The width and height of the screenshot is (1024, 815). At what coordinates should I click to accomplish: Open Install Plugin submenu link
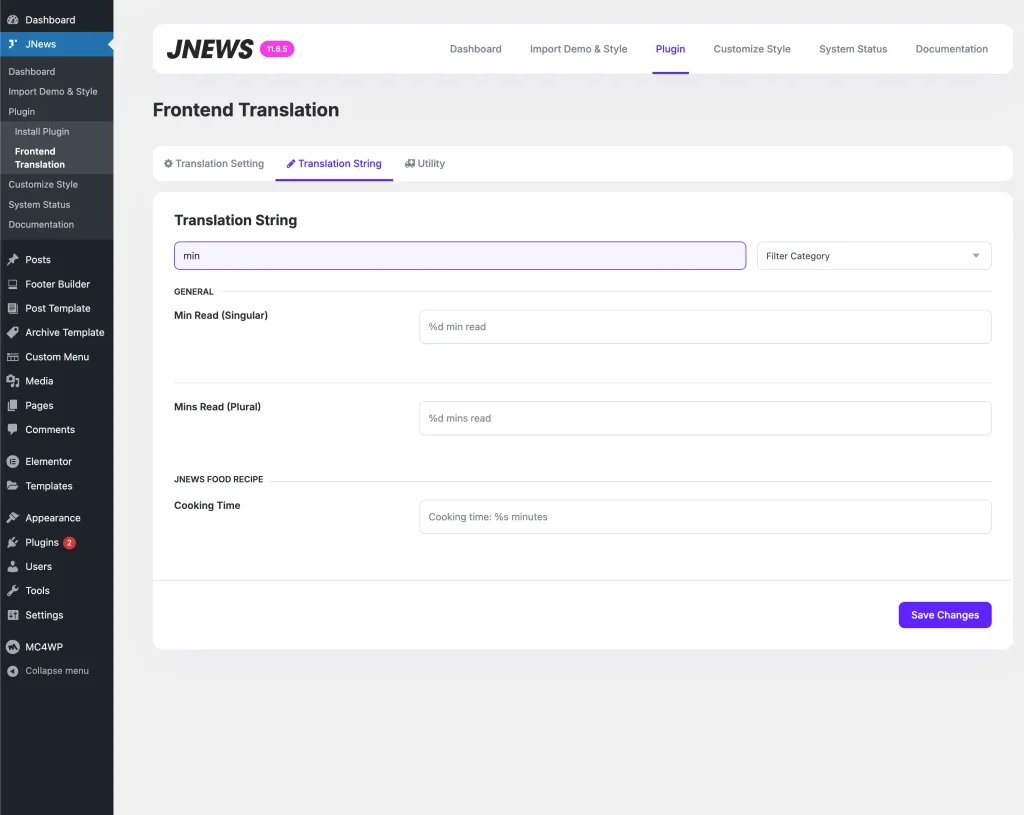[x=42, y=132]
